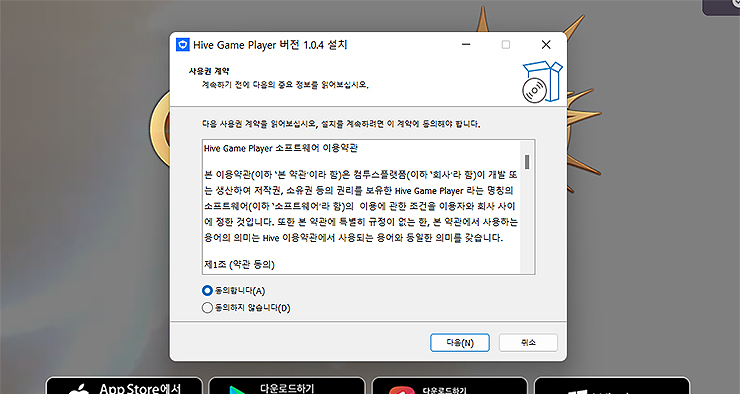Click the Windows logo on the download button
Image resolution: width=740 pixels, height=394 pixels.
578,392
